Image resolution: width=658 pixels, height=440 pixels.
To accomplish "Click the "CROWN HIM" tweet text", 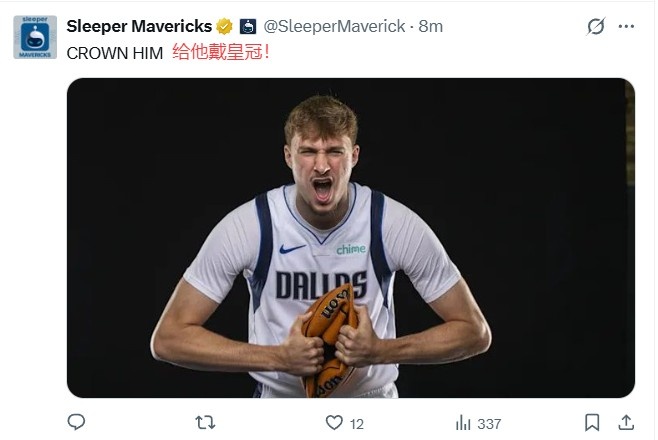I will [115, 53].
